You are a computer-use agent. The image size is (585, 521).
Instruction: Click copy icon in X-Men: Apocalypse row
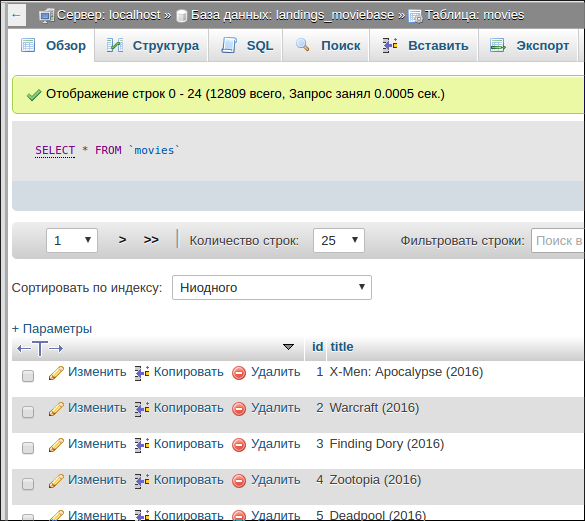[x=142, y=373]
